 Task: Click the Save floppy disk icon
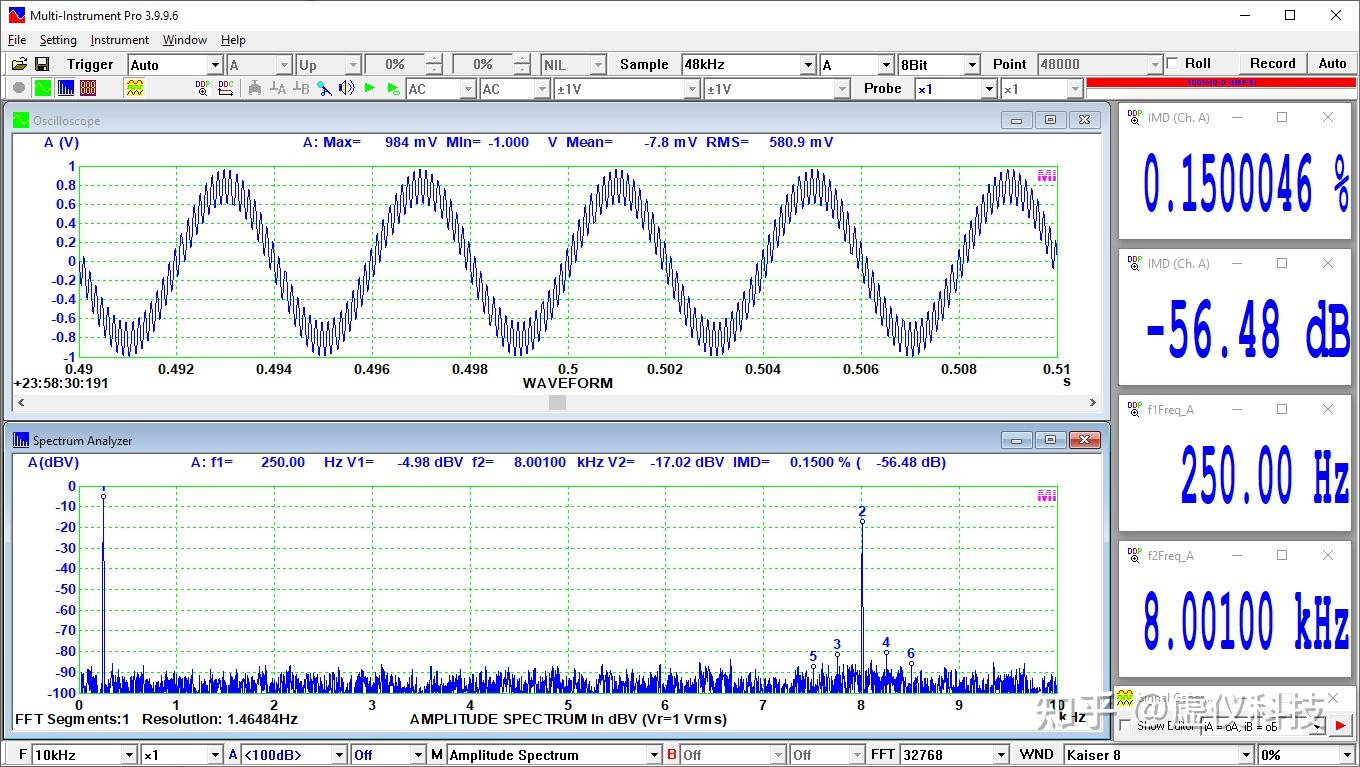pos(42,64)
